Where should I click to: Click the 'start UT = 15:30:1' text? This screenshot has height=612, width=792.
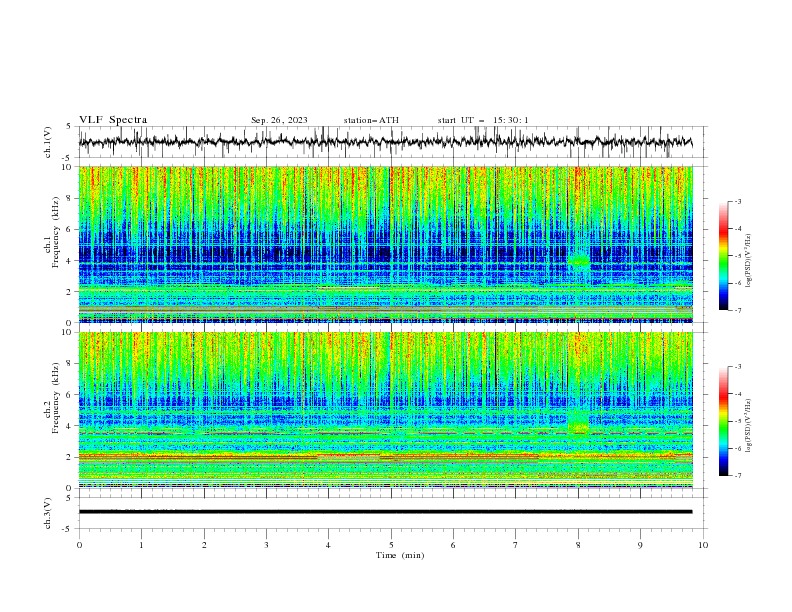(483, 120)
